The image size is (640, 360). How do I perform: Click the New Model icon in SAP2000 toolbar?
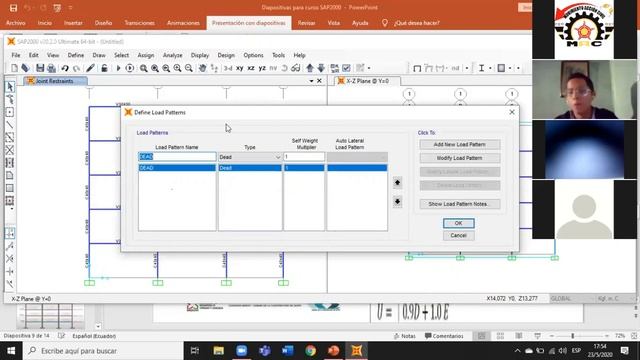(14, 68)
